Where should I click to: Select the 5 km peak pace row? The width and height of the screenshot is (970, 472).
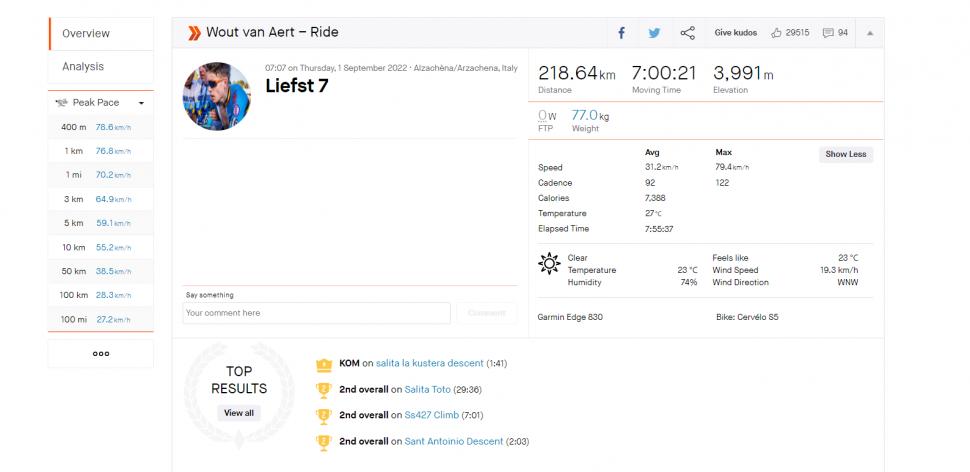click(x=101, y=223)
